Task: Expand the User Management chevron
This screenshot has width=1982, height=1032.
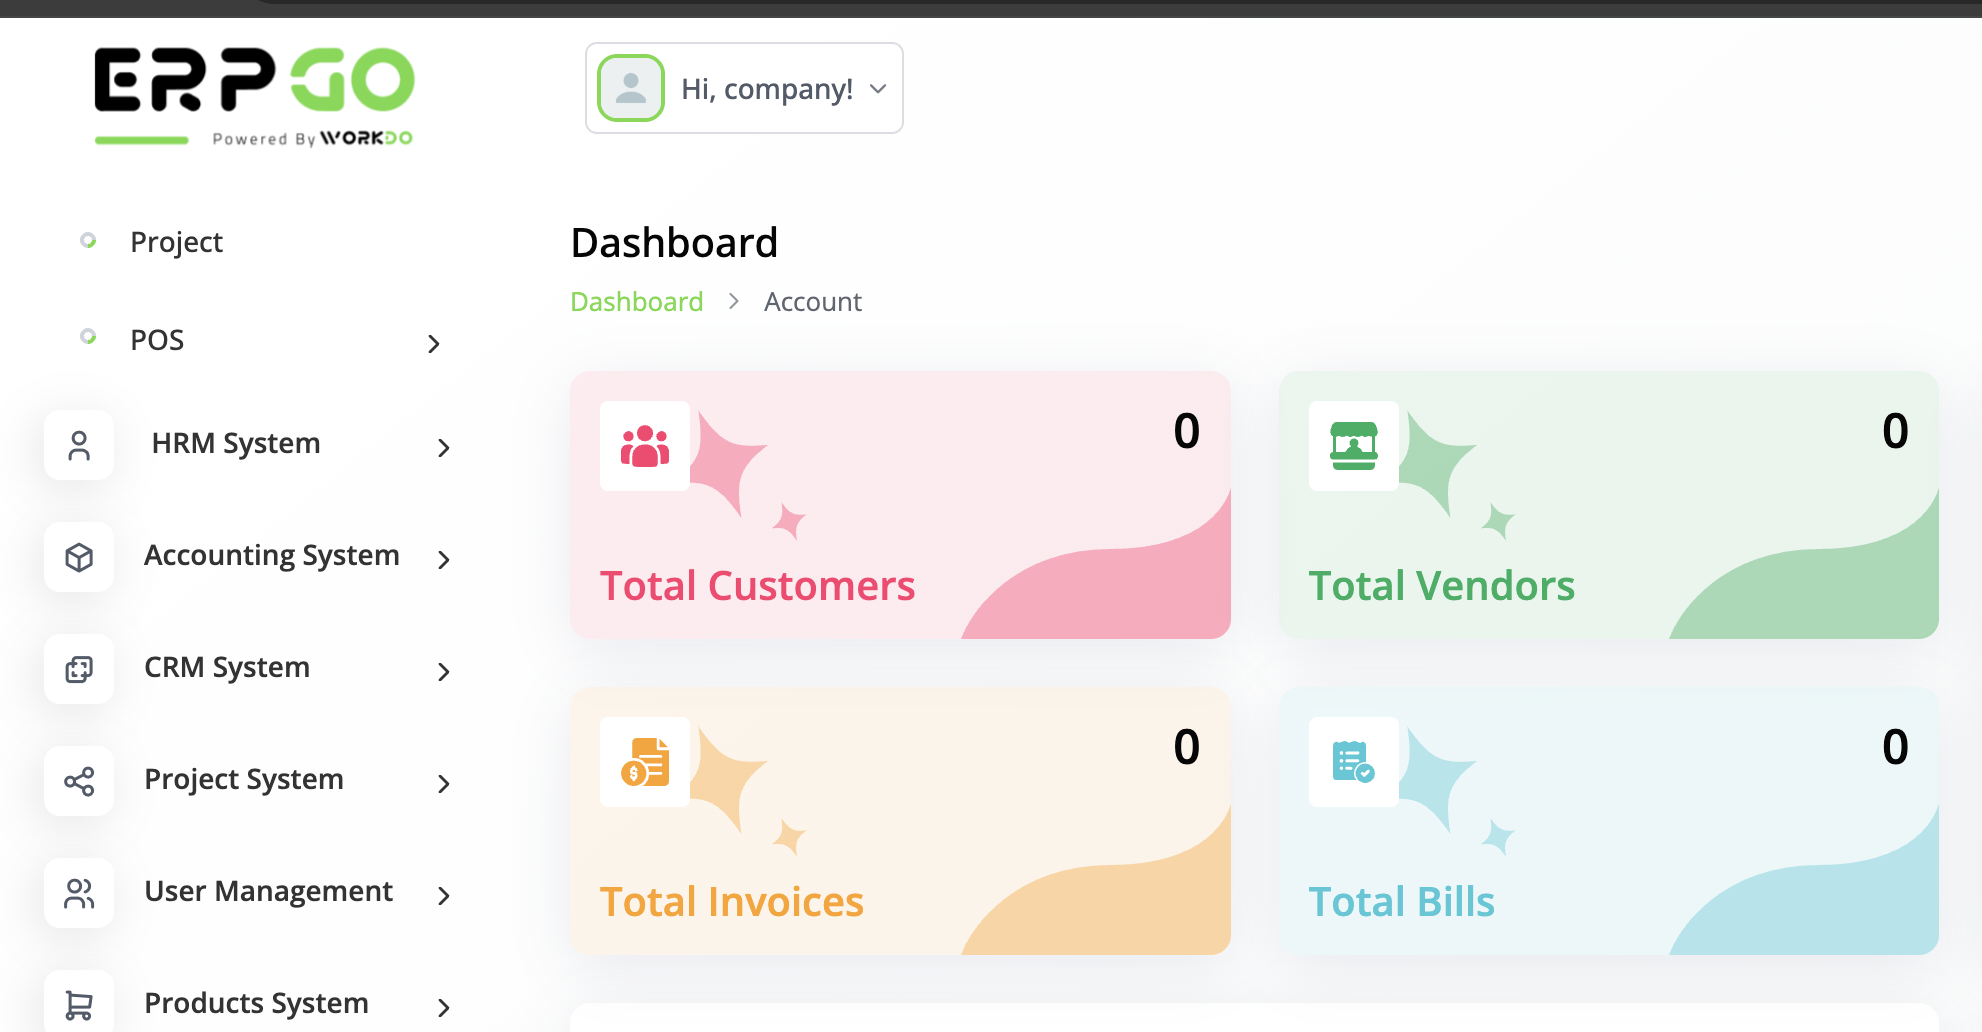Action: 444,895
